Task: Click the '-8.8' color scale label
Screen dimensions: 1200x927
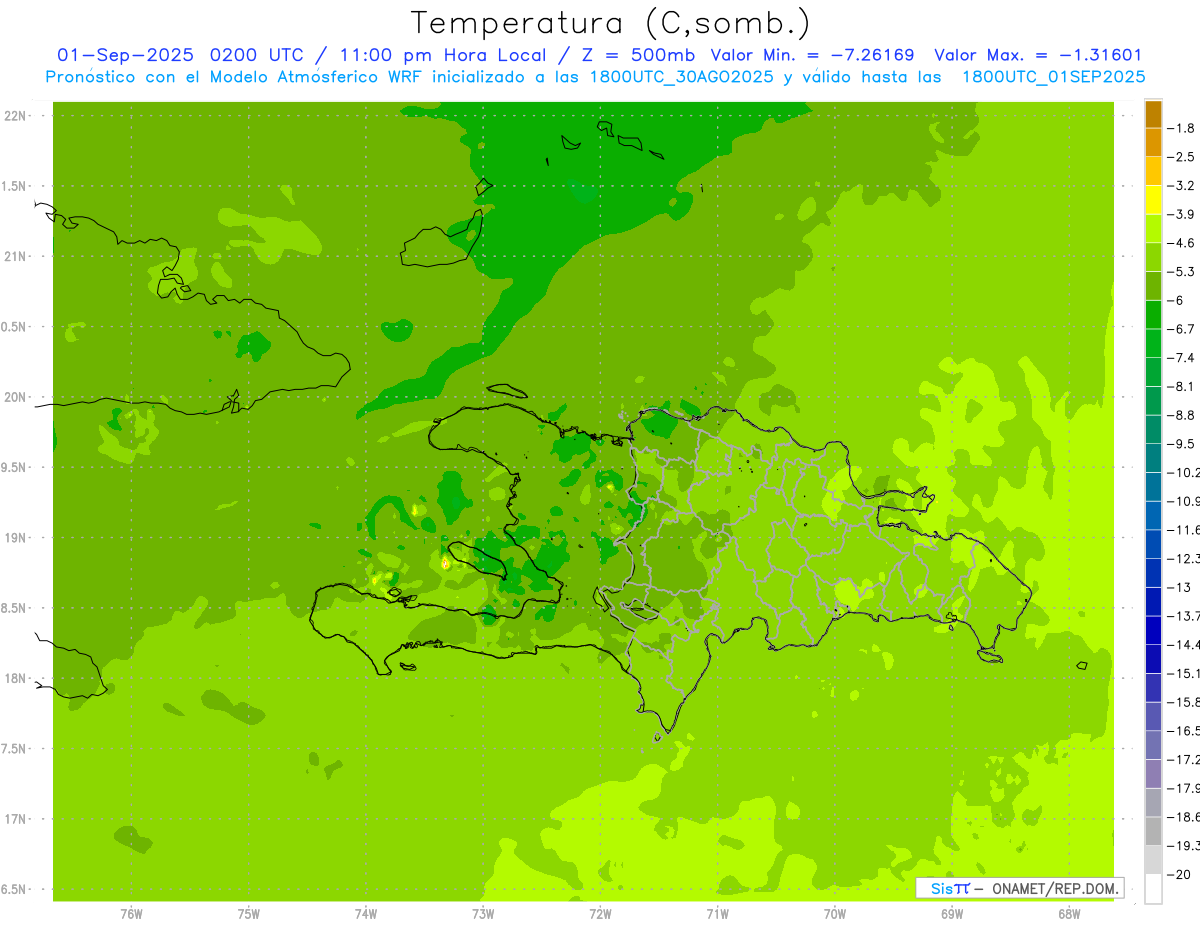Action: (x=1182, y=415)
